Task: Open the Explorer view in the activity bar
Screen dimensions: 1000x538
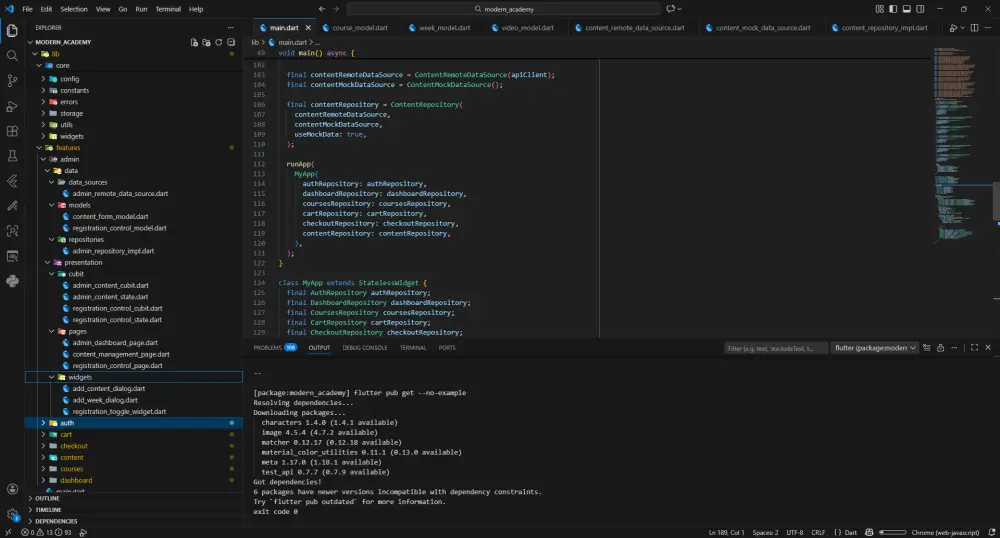Action: coord(12,30)
